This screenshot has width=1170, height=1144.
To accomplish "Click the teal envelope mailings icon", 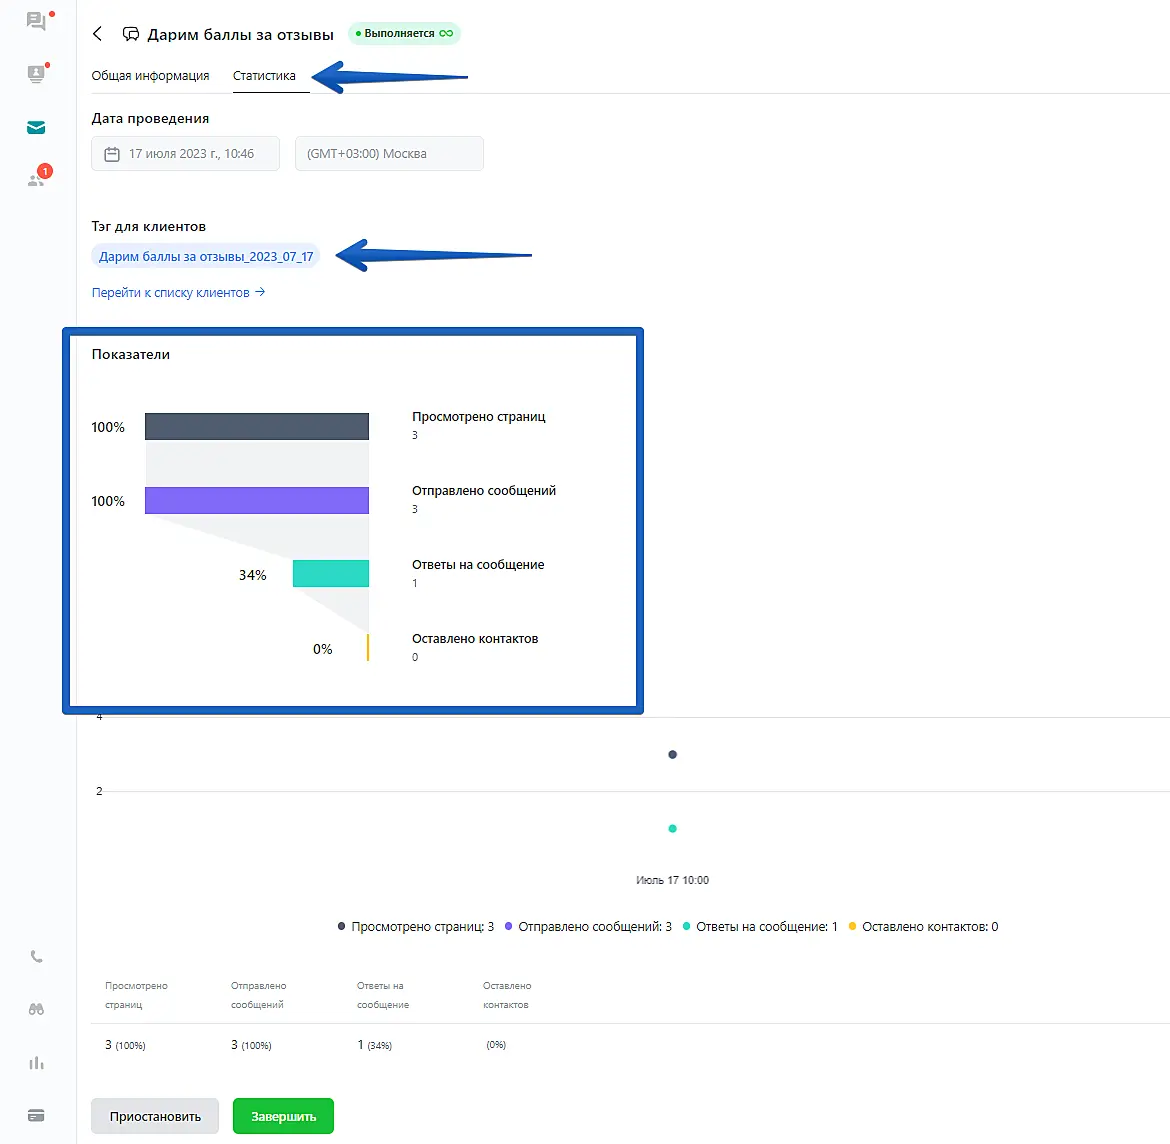I will 36,128.
